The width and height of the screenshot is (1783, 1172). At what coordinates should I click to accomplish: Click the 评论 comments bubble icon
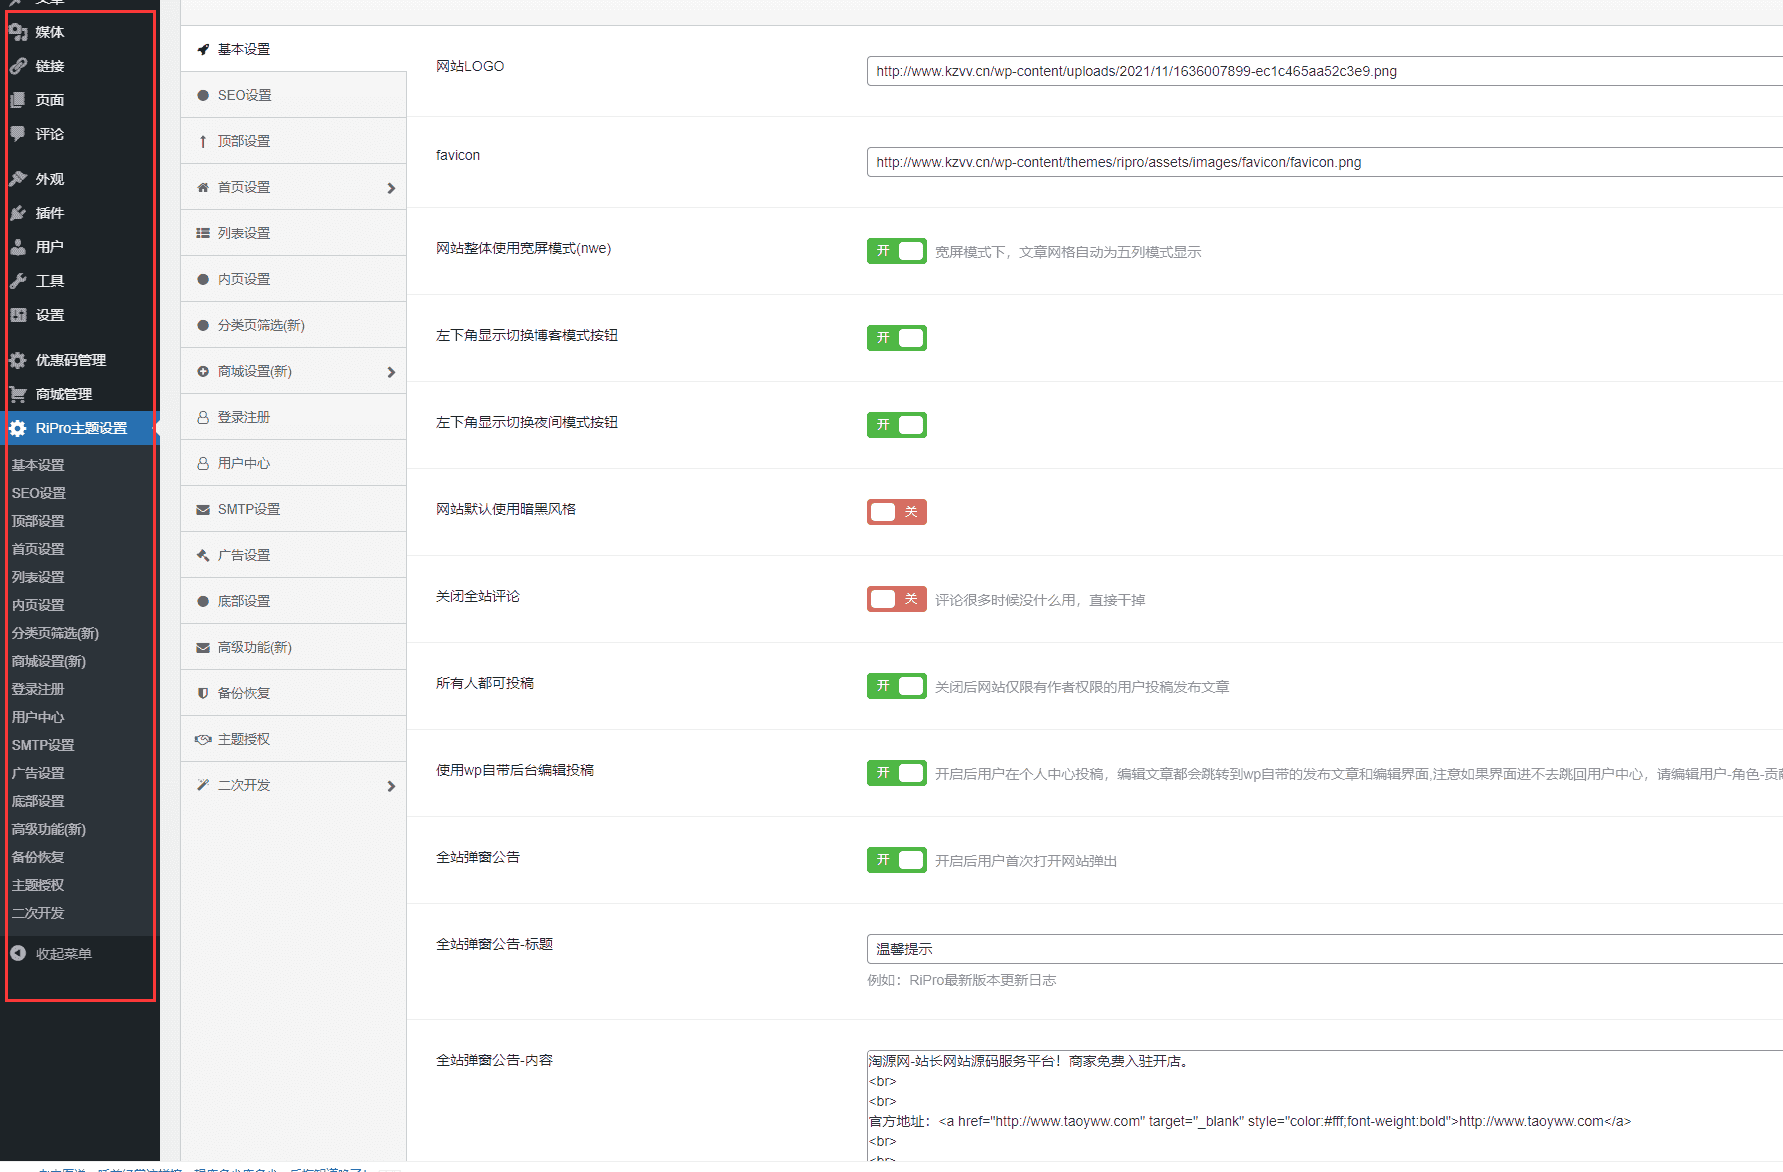click(x=18, y=134)
